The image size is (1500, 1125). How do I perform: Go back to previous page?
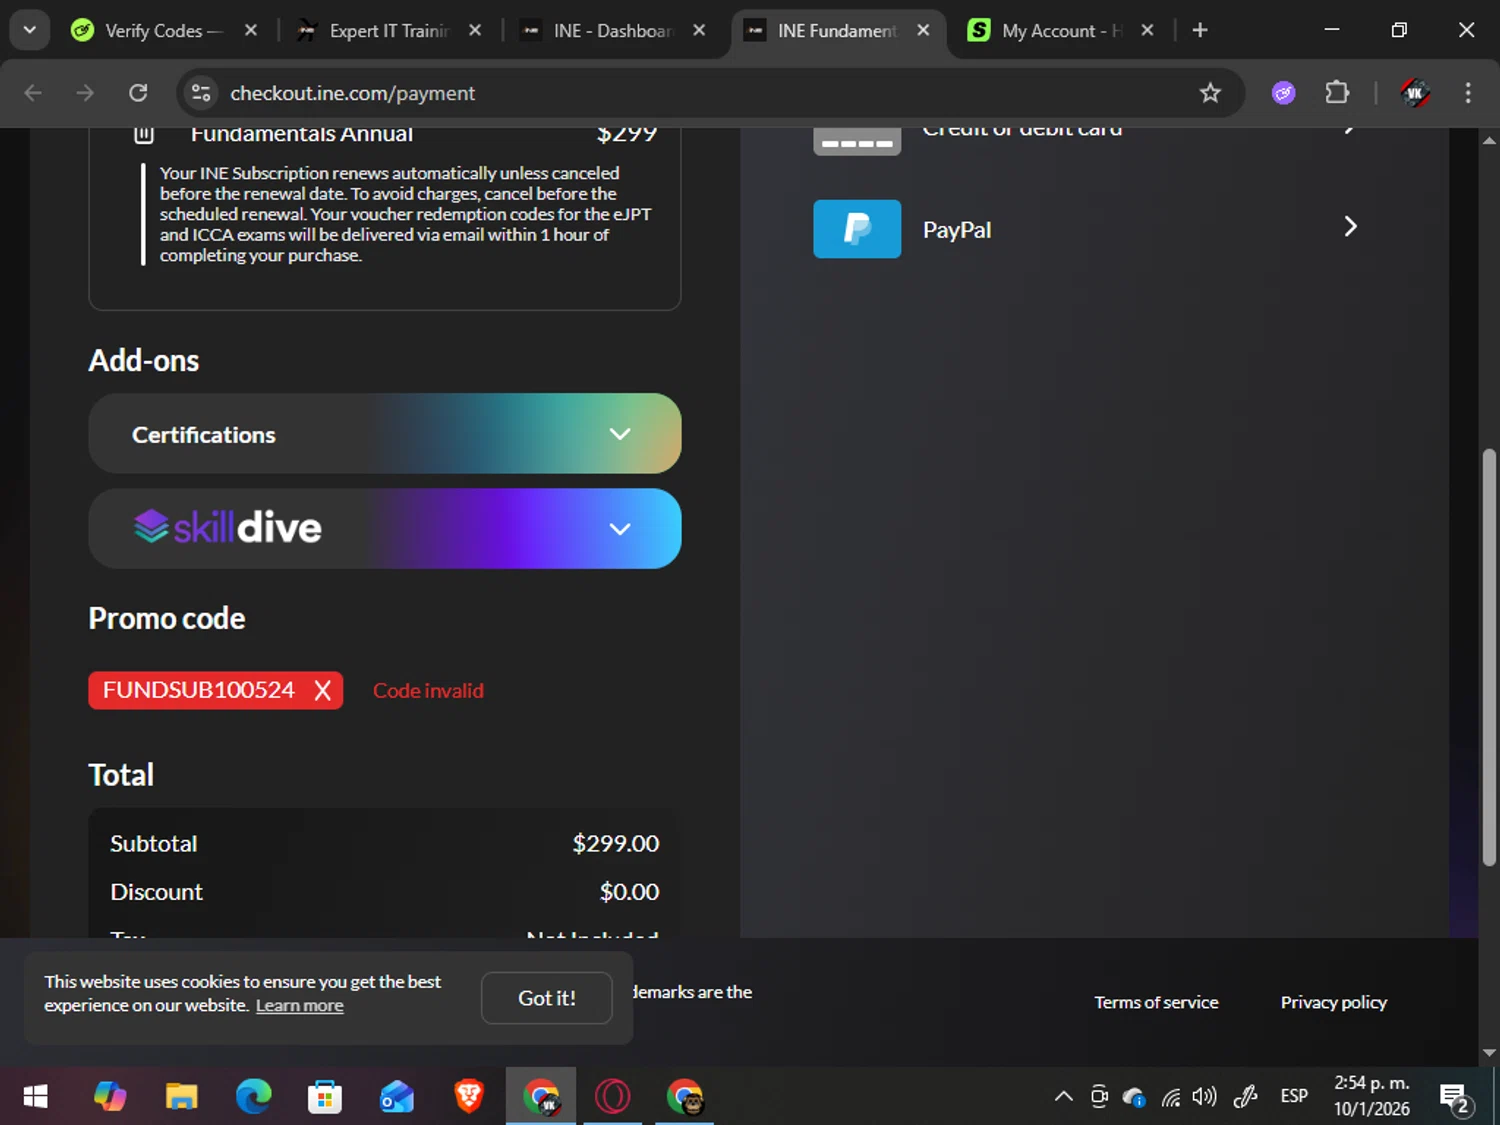coord(33,93)
